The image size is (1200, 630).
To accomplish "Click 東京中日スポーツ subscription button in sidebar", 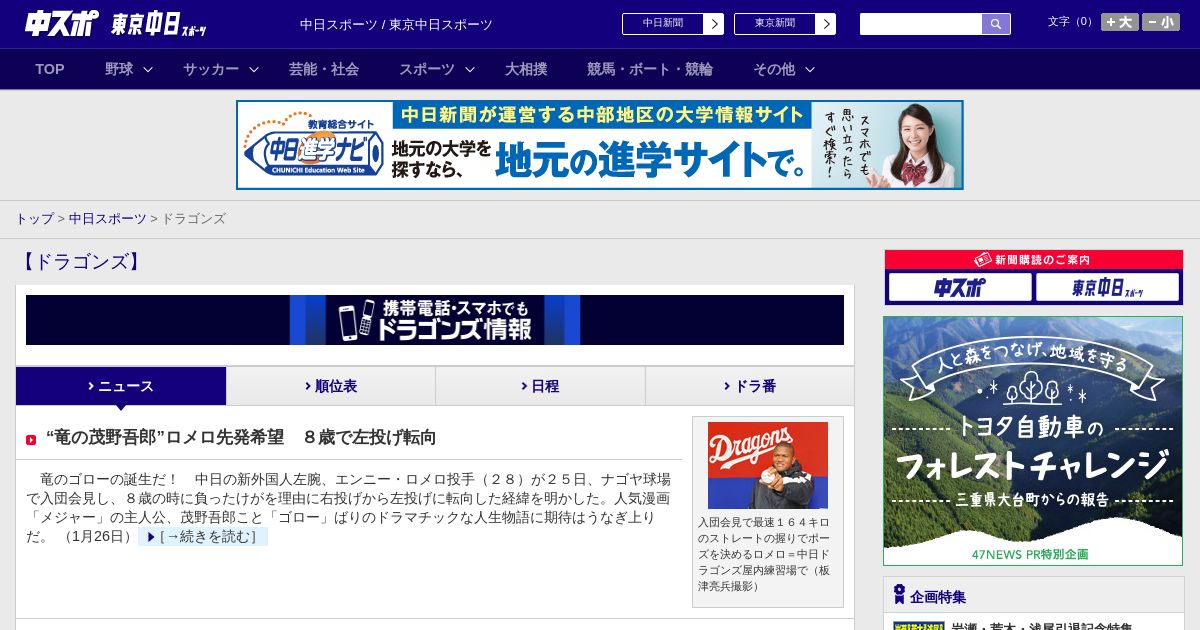I will 1108,288.
